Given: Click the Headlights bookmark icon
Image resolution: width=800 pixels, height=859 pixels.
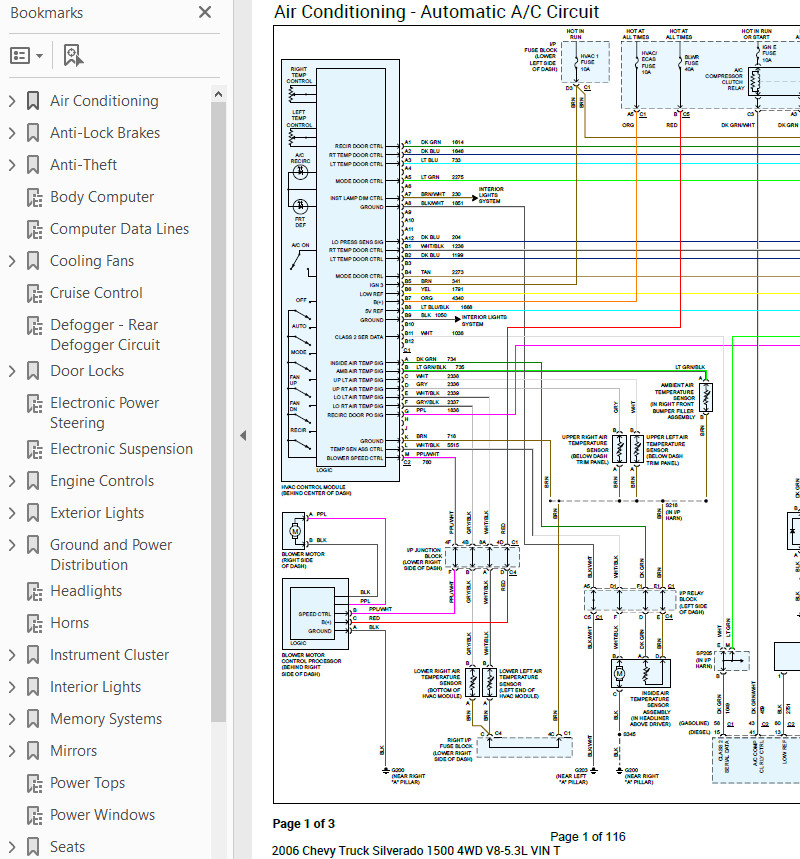Looking at the screenshot, I should [34, 592].
